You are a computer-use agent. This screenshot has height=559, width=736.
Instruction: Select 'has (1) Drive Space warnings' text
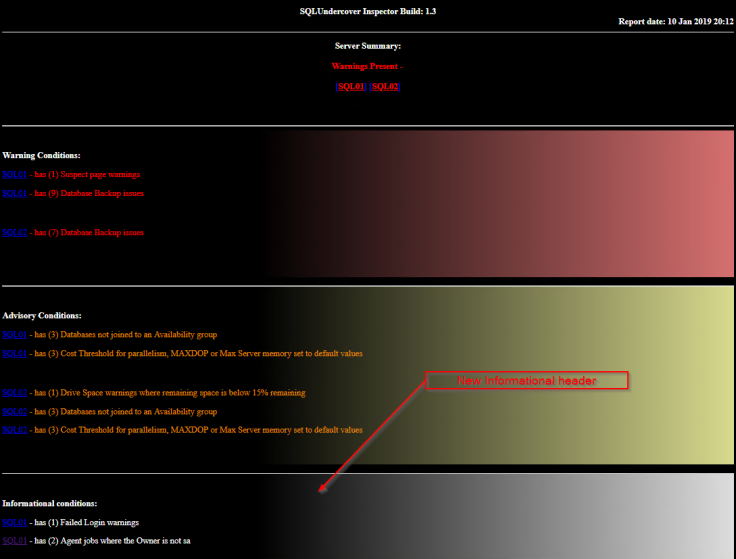coord(170,393)
